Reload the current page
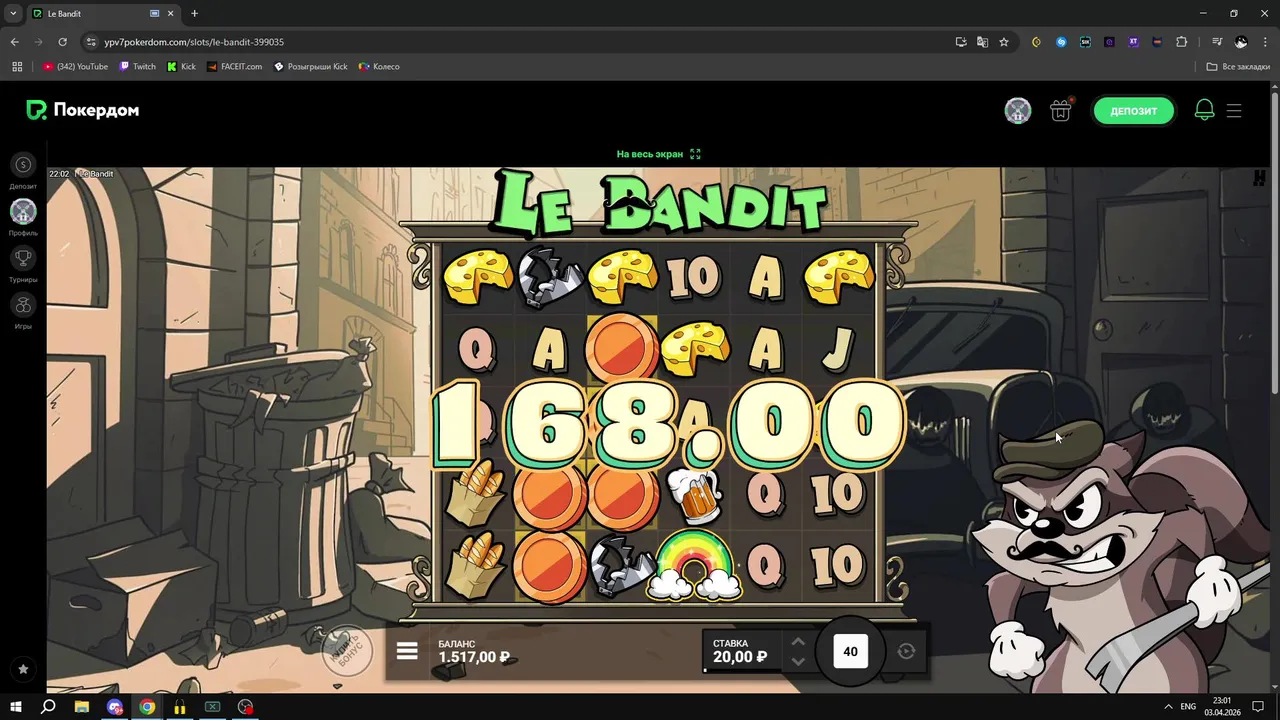The image size is (1280, 720). pos(62,42)
